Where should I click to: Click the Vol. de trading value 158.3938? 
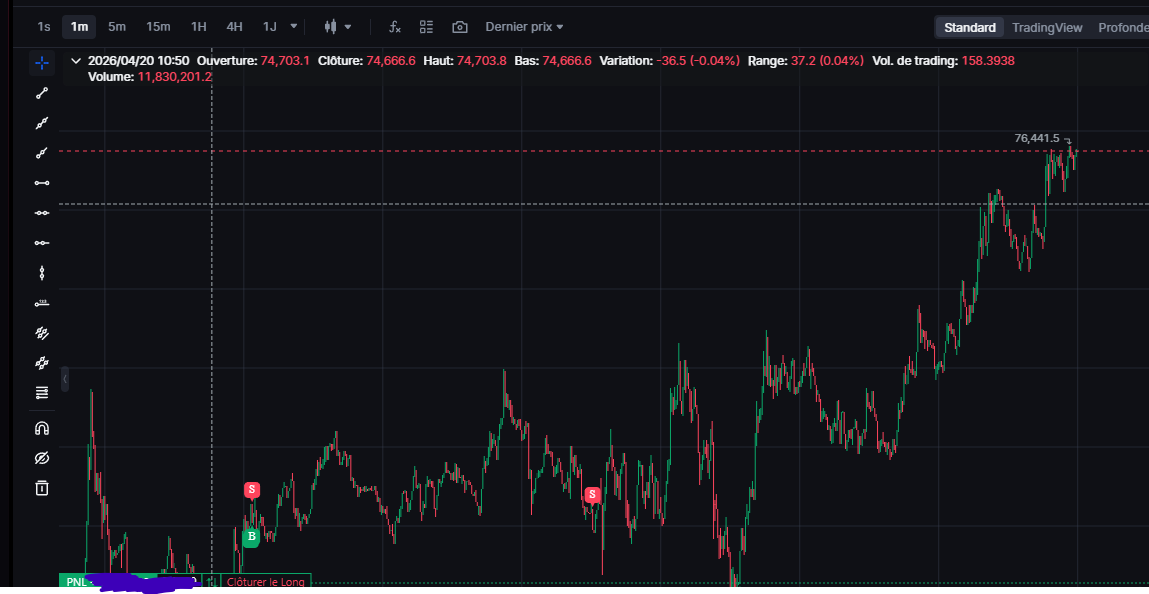click(x=988, y=61)
